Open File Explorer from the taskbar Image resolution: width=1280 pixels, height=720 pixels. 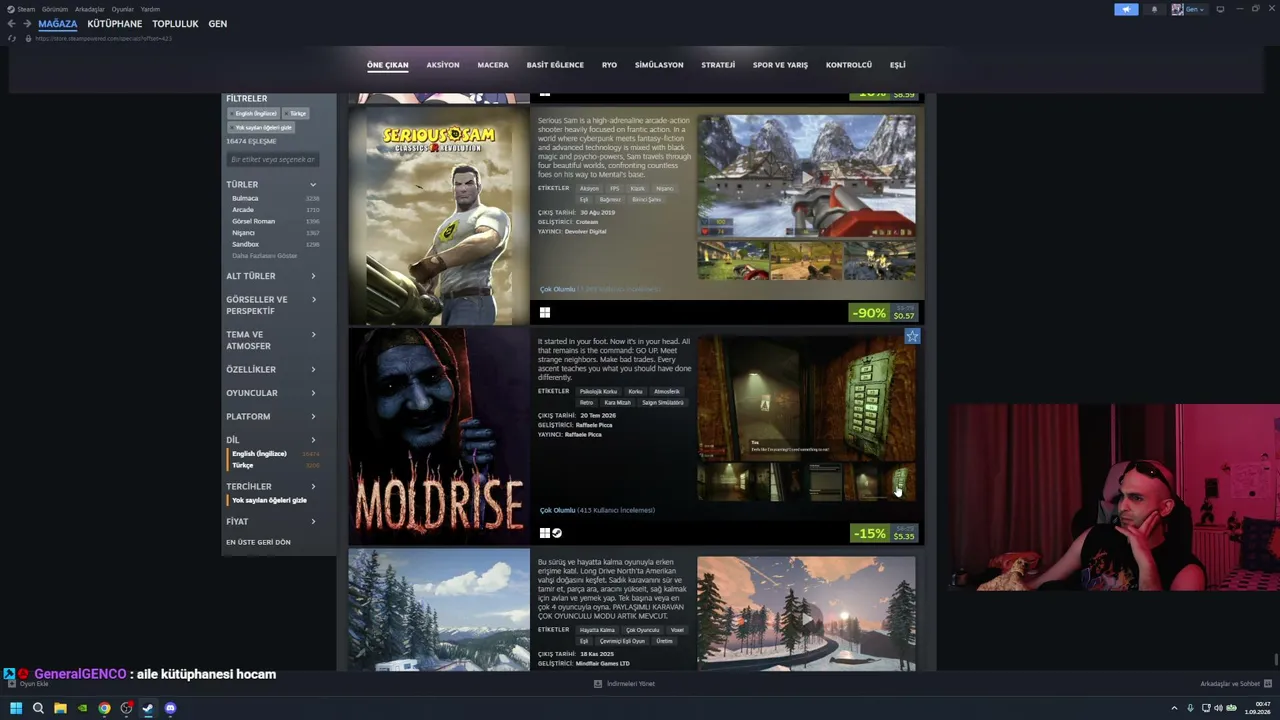point(60,708)
